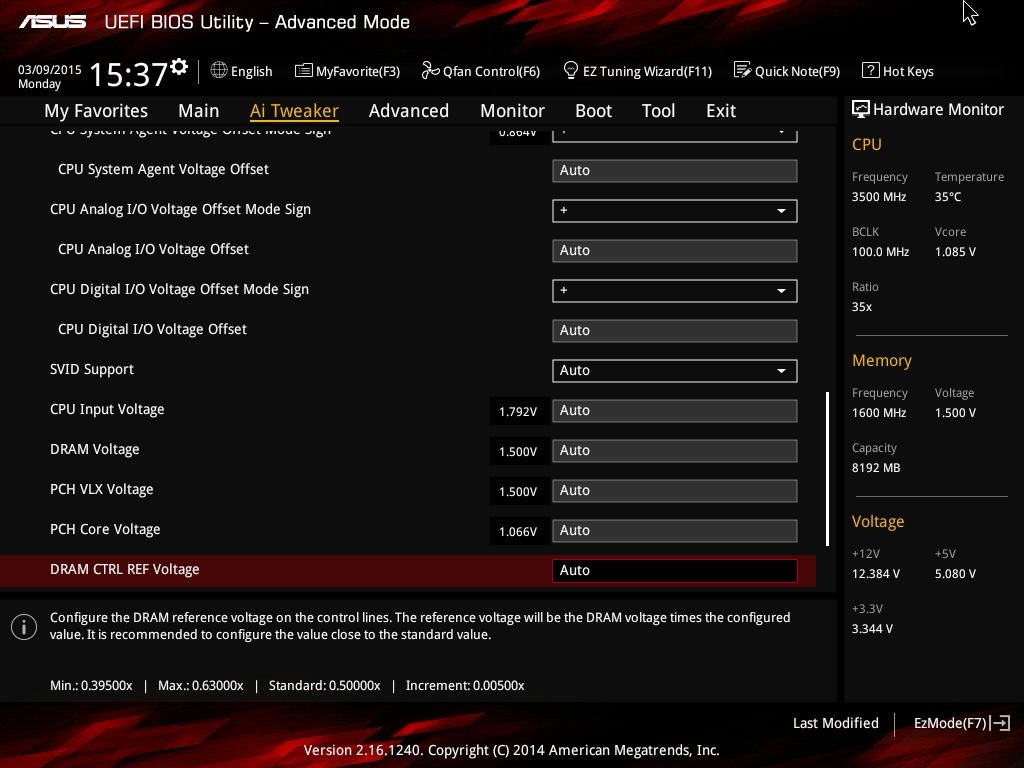The width and height of the screenshot is (1024, 768).
Task: Select the DRAM Voltage input field
Action: coord(674,450)
